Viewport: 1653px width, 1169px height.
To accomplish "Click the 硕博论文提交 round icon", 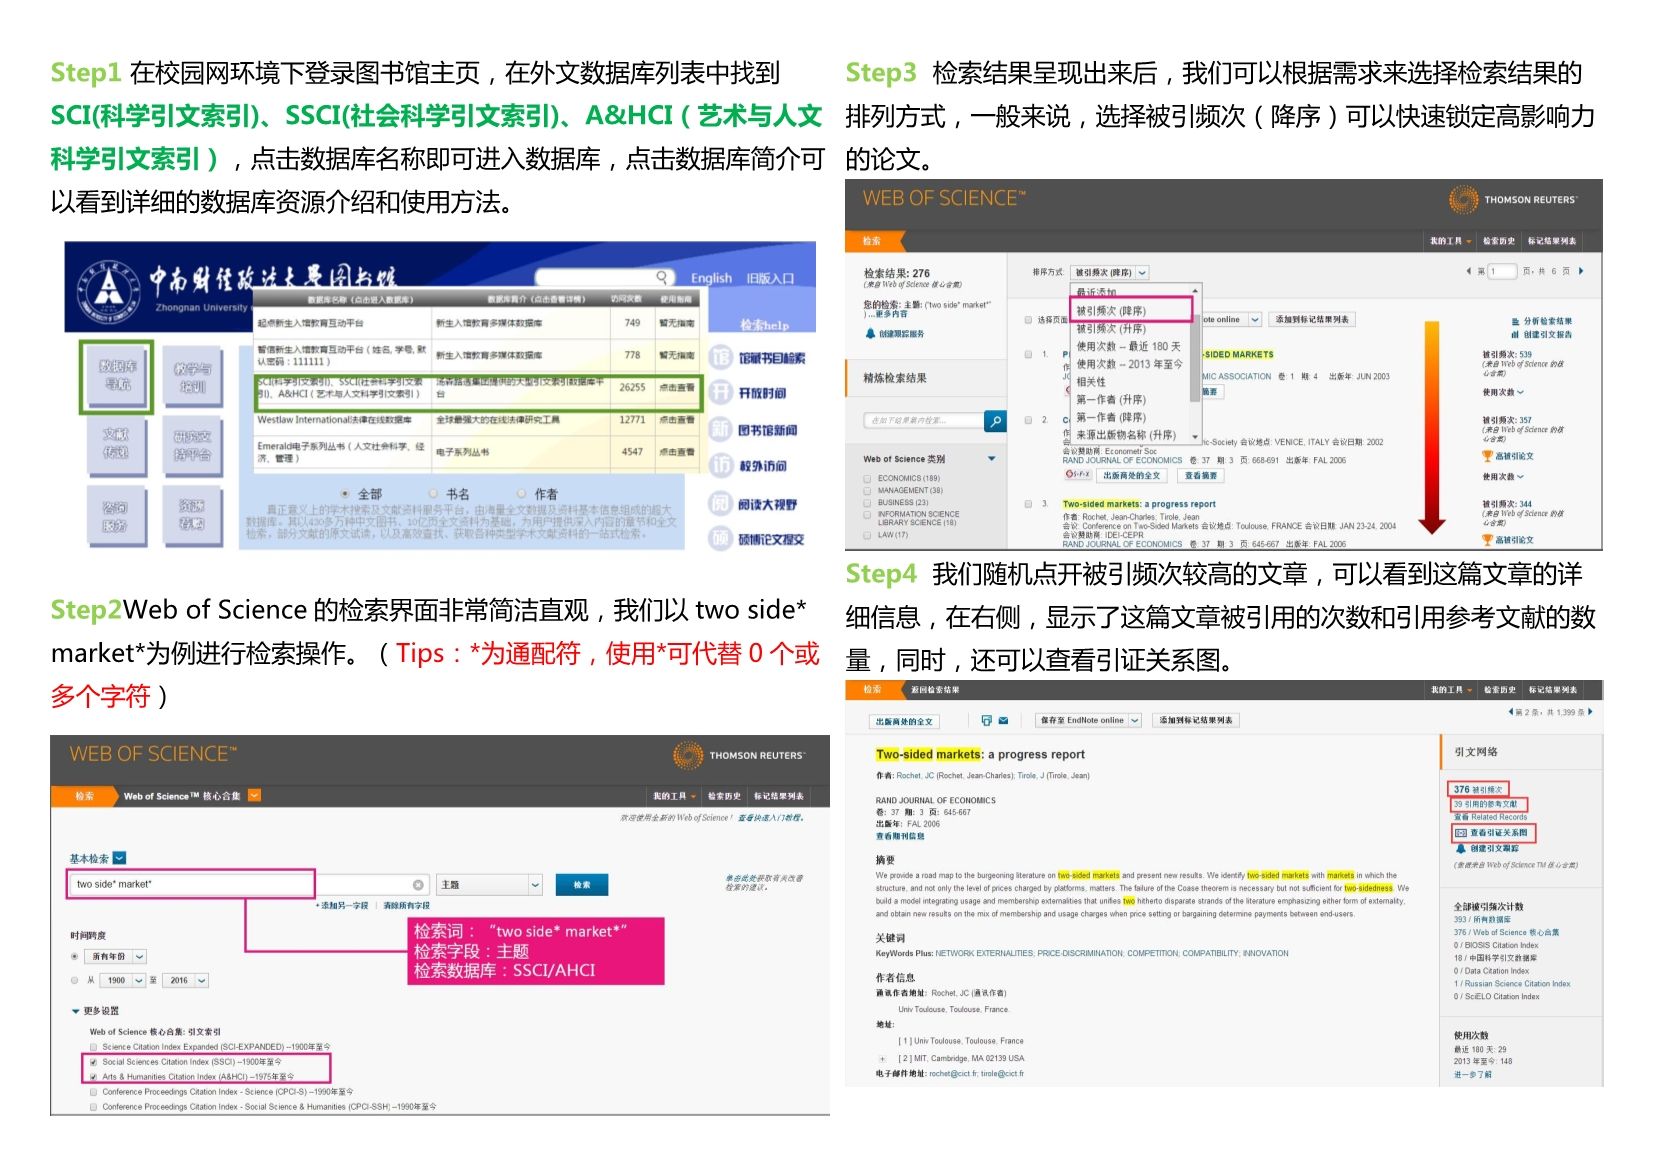I will coord(721,539).
